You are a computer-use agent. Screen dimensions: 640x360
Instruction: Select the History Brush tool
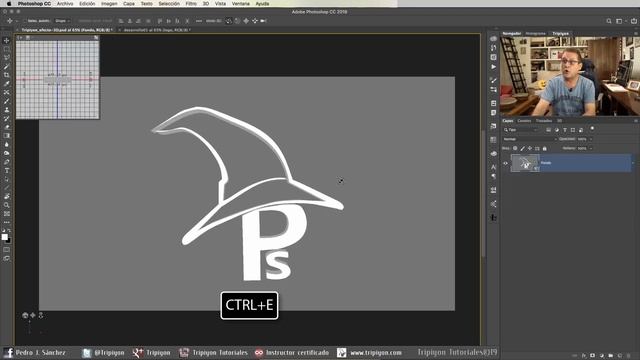[7, 118]
